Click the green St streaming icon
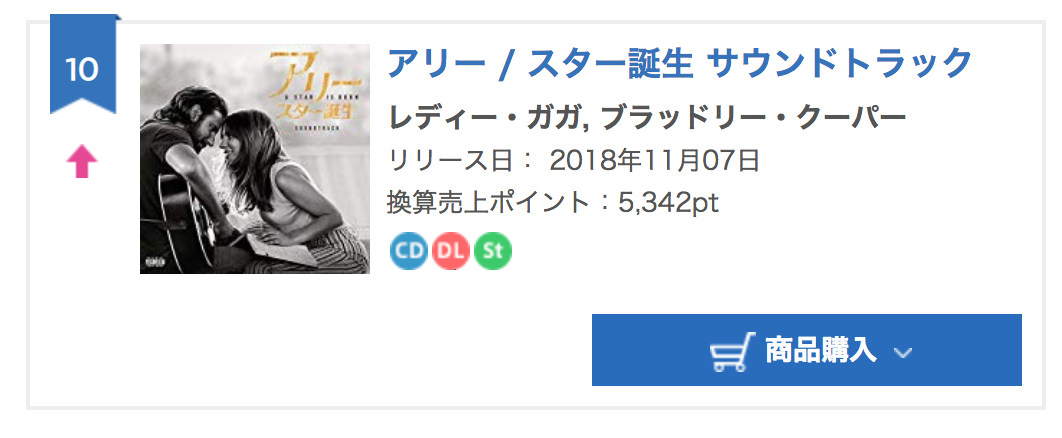Image resolution: width=1062 pixels, height=438 pixels. 493,251
